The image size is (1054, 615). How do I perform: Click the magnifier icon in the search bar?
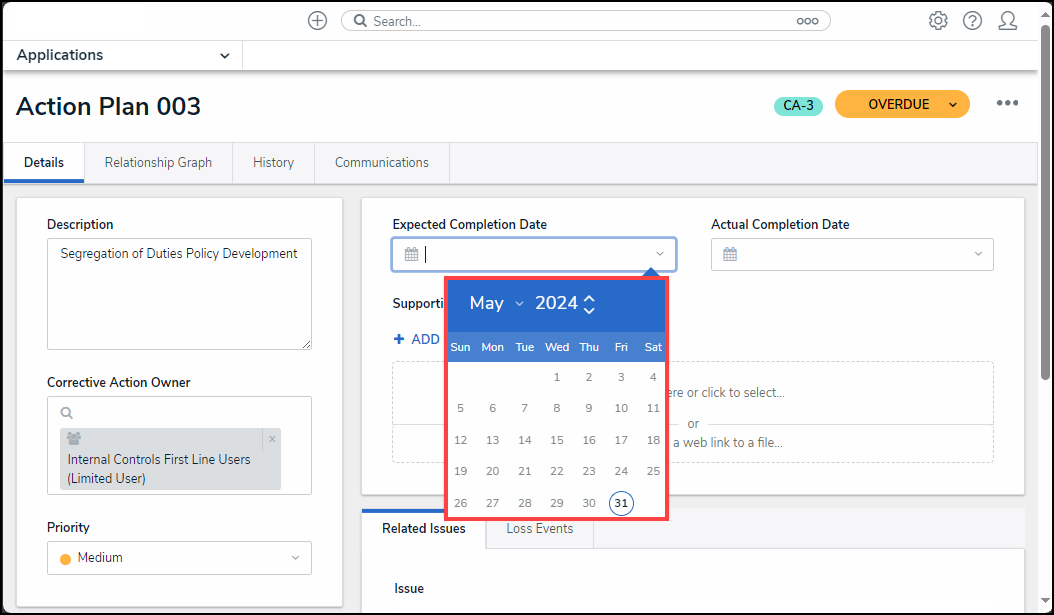tap(360, 21)
